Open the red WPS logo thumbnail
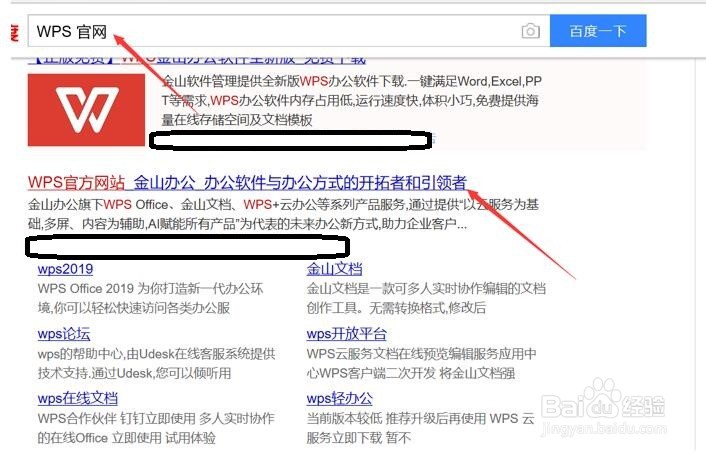The height and width of the screenshot is (453, 706). tap(86, 110)
